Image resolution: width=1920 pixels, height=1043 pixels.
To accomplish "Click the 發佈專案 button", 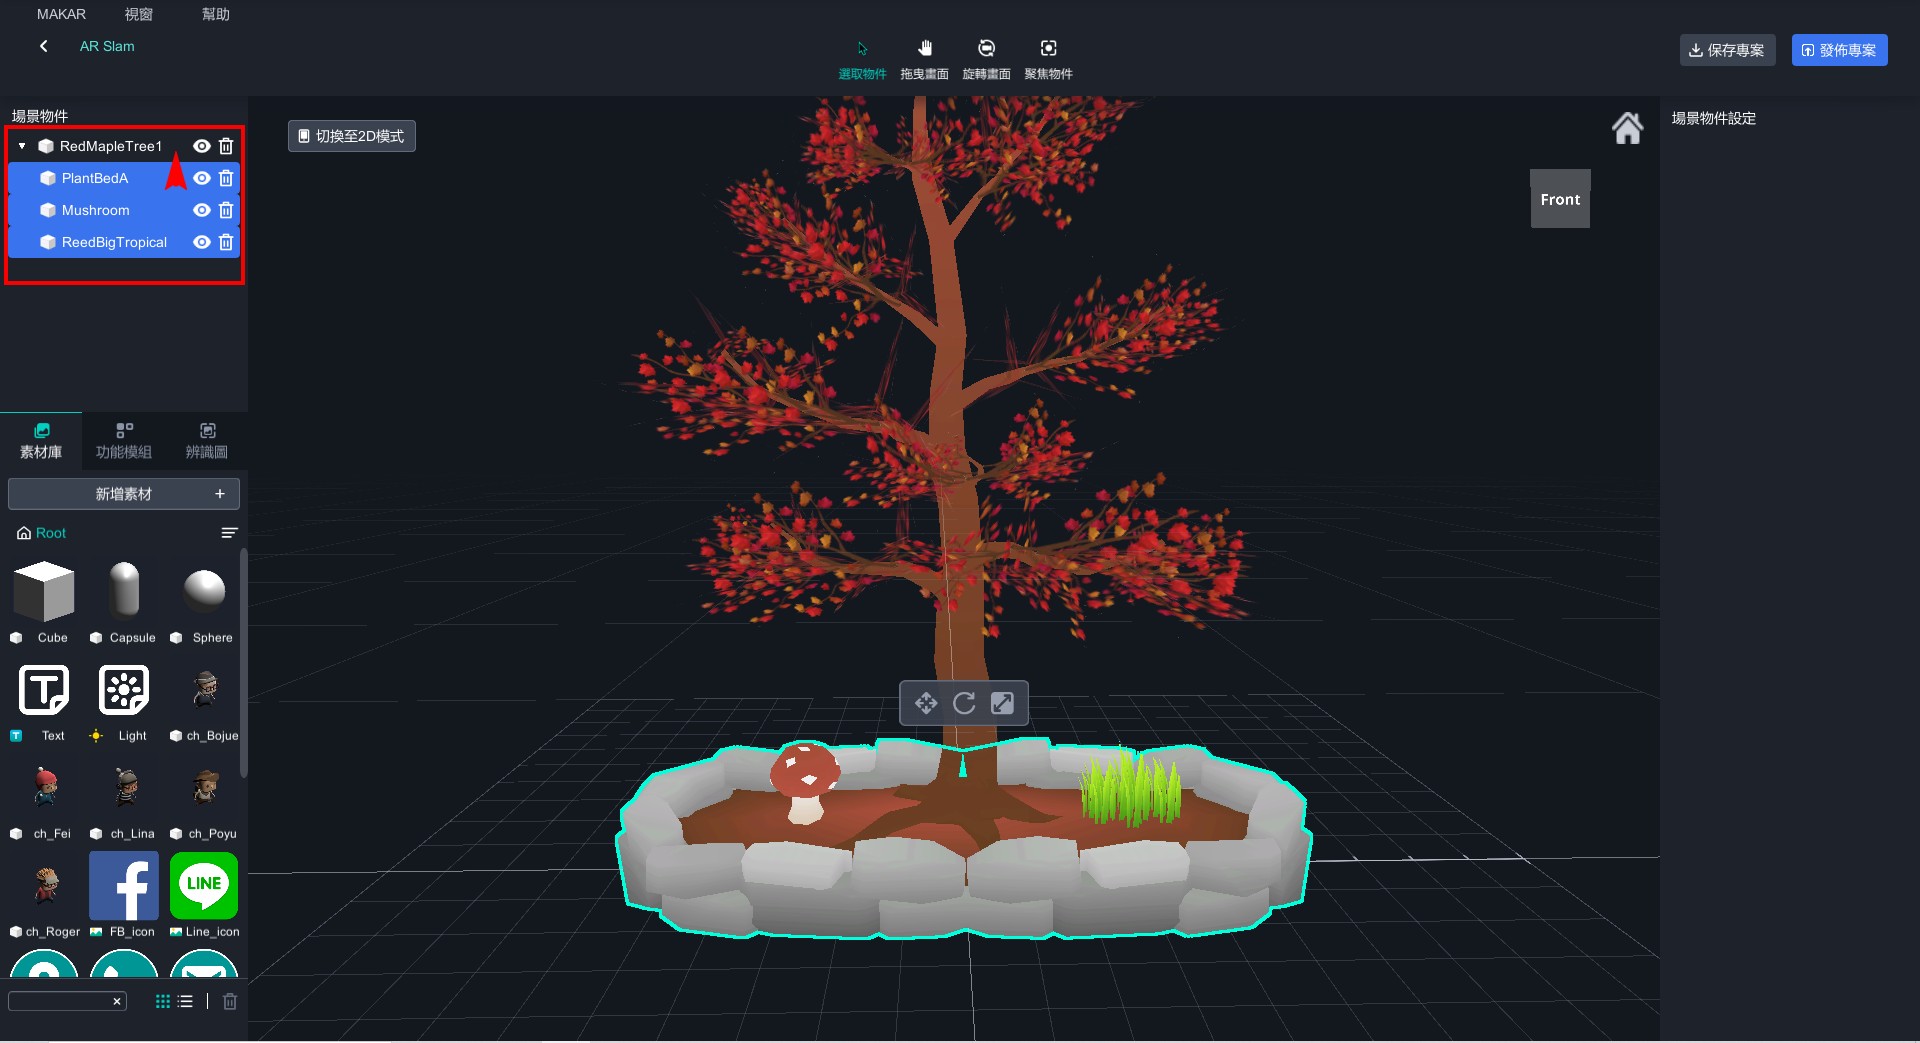I will [1839, 50].
